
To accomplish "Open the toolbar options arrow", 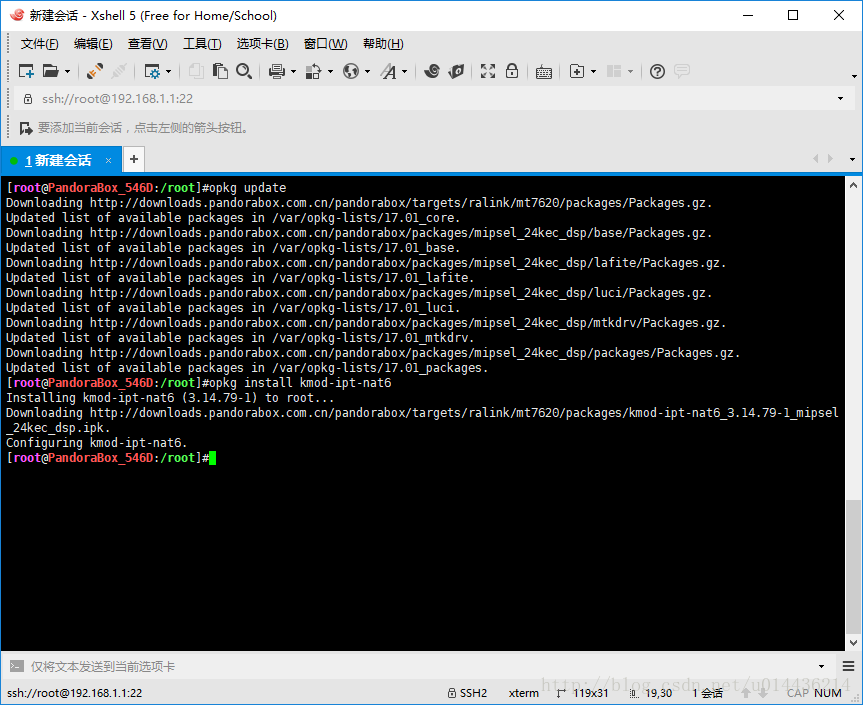I will coord(854,76).
